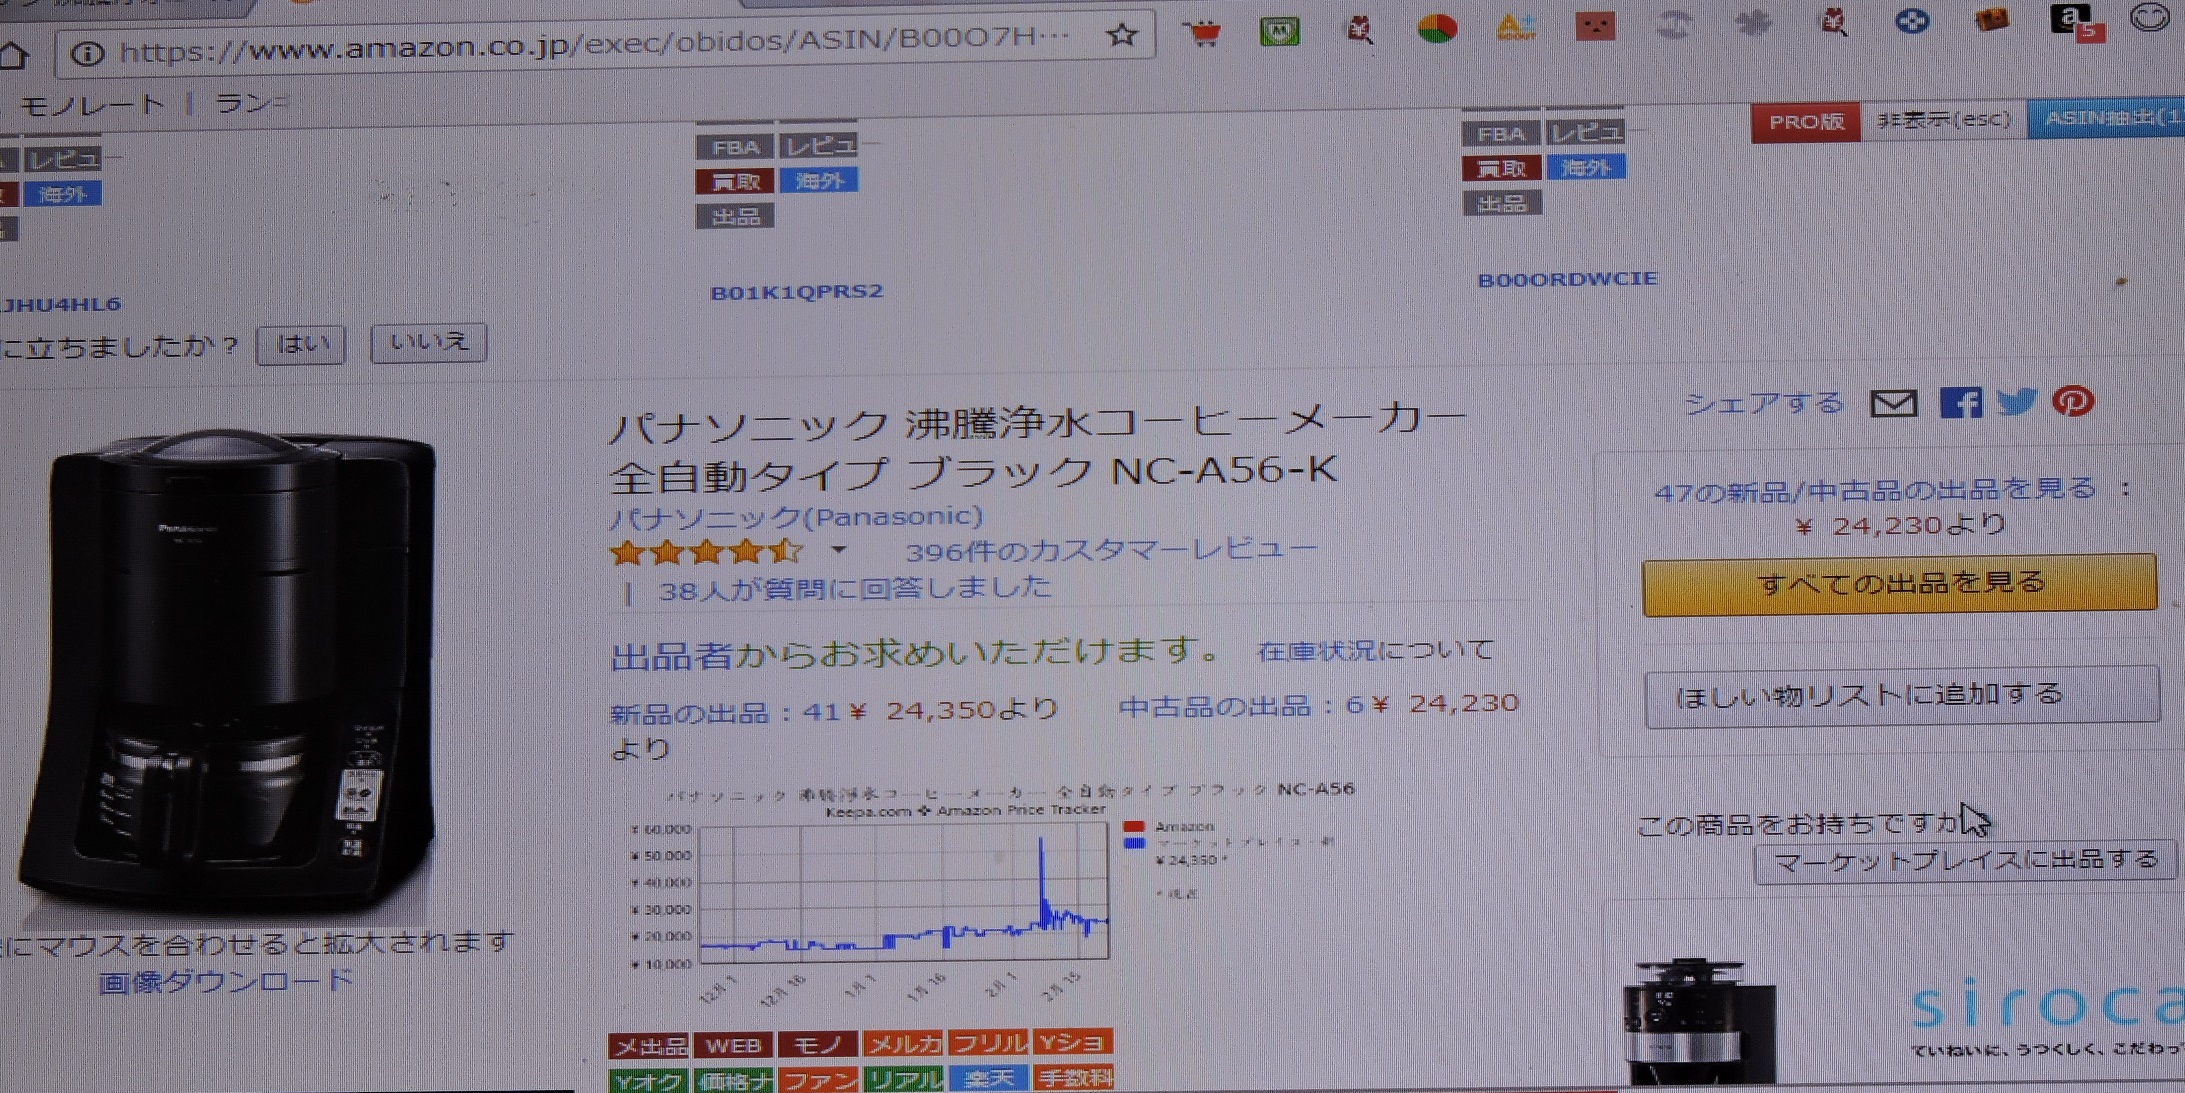The width and height of the screenshot is (2185, 1093).
Task: Click the 価格ナ shortcut button
Action: (734, 1081)
